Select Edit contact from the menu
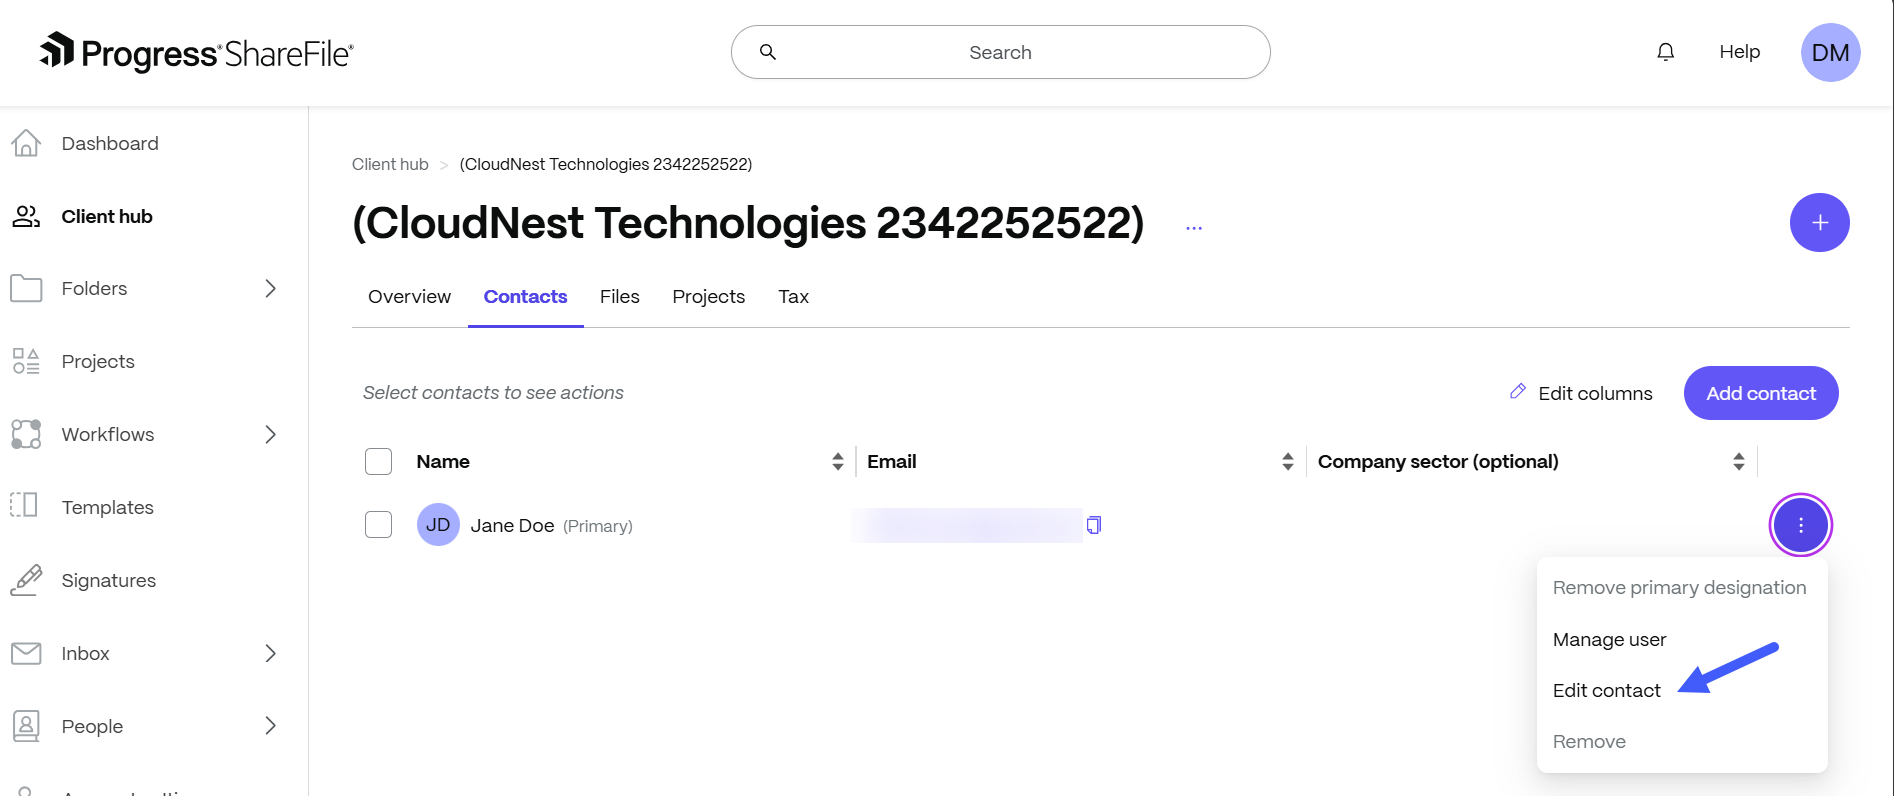Screen dimensions: 1894x796 coord(1606,691)
